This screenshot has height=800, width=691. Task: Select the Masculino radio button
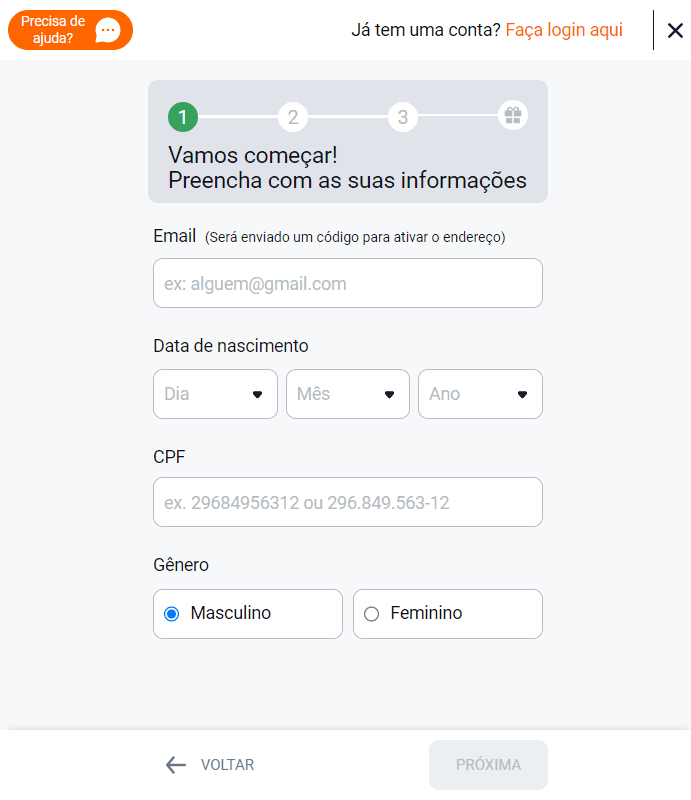[172, 614]
